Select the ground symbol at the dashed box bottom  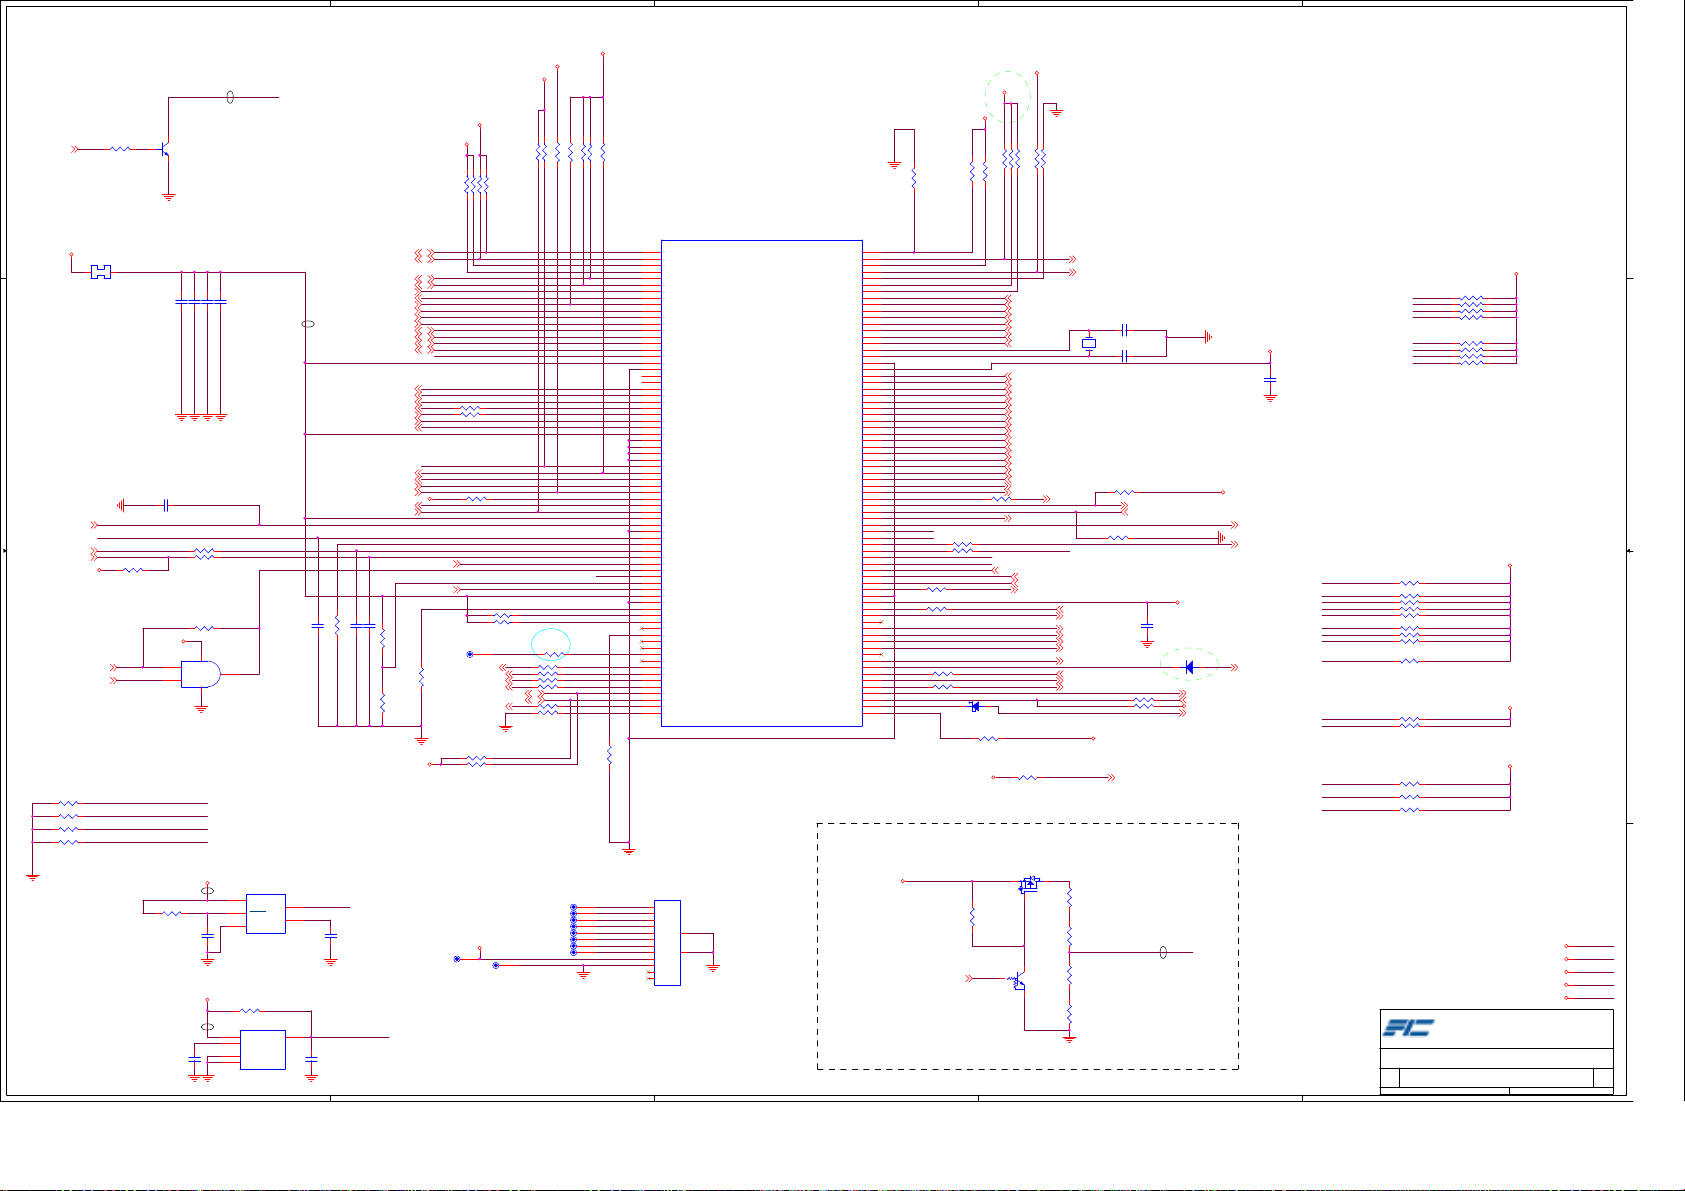1069,1039
